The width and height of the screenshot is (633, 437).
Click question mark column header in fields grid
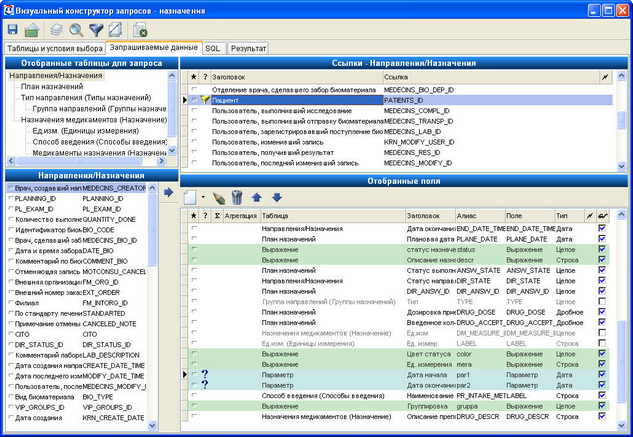(205, 216)
